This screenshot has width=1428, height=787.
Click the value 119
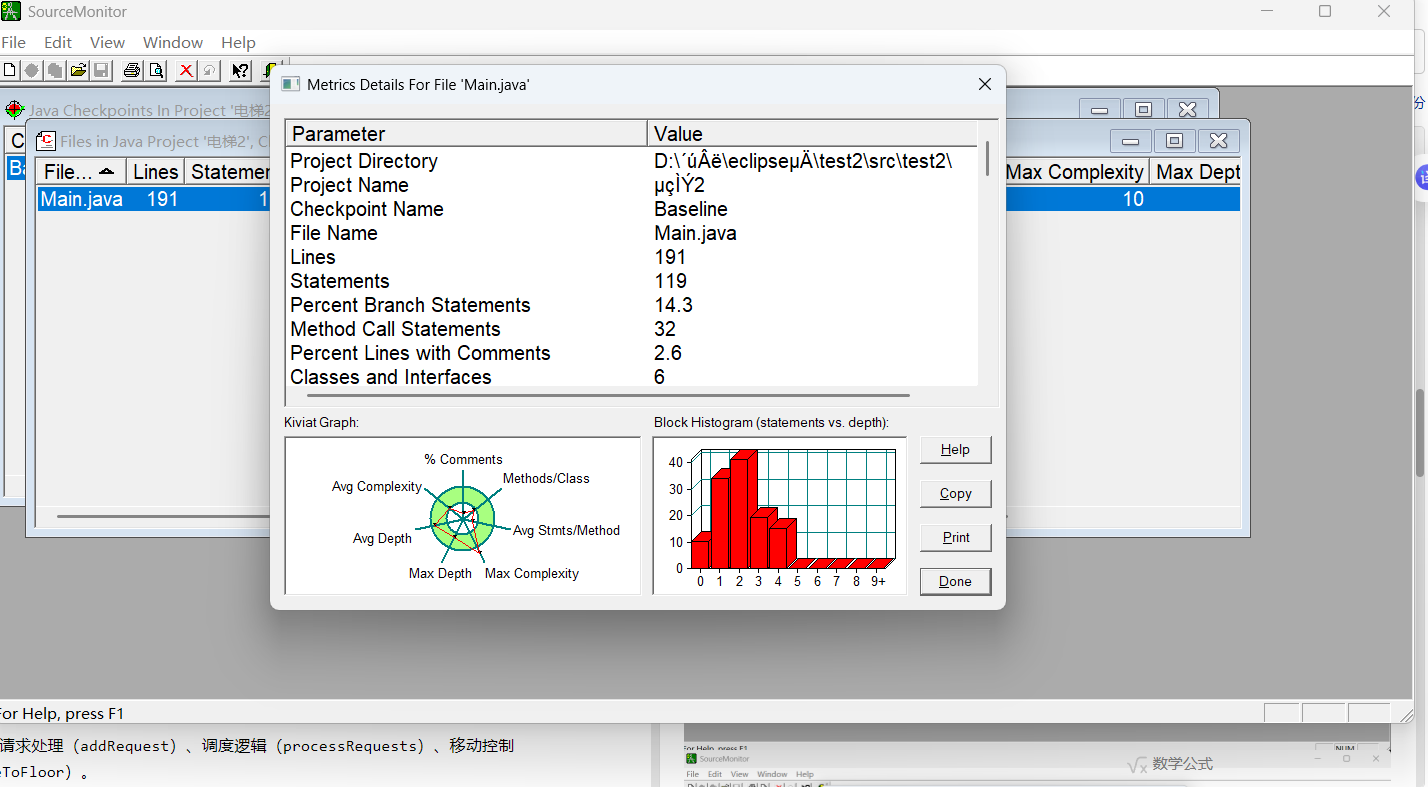(x=671, y=281)
